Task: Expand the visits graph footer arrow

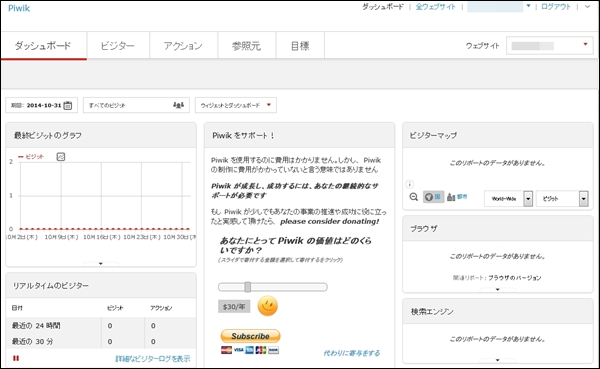Action: tap(101, 264)
